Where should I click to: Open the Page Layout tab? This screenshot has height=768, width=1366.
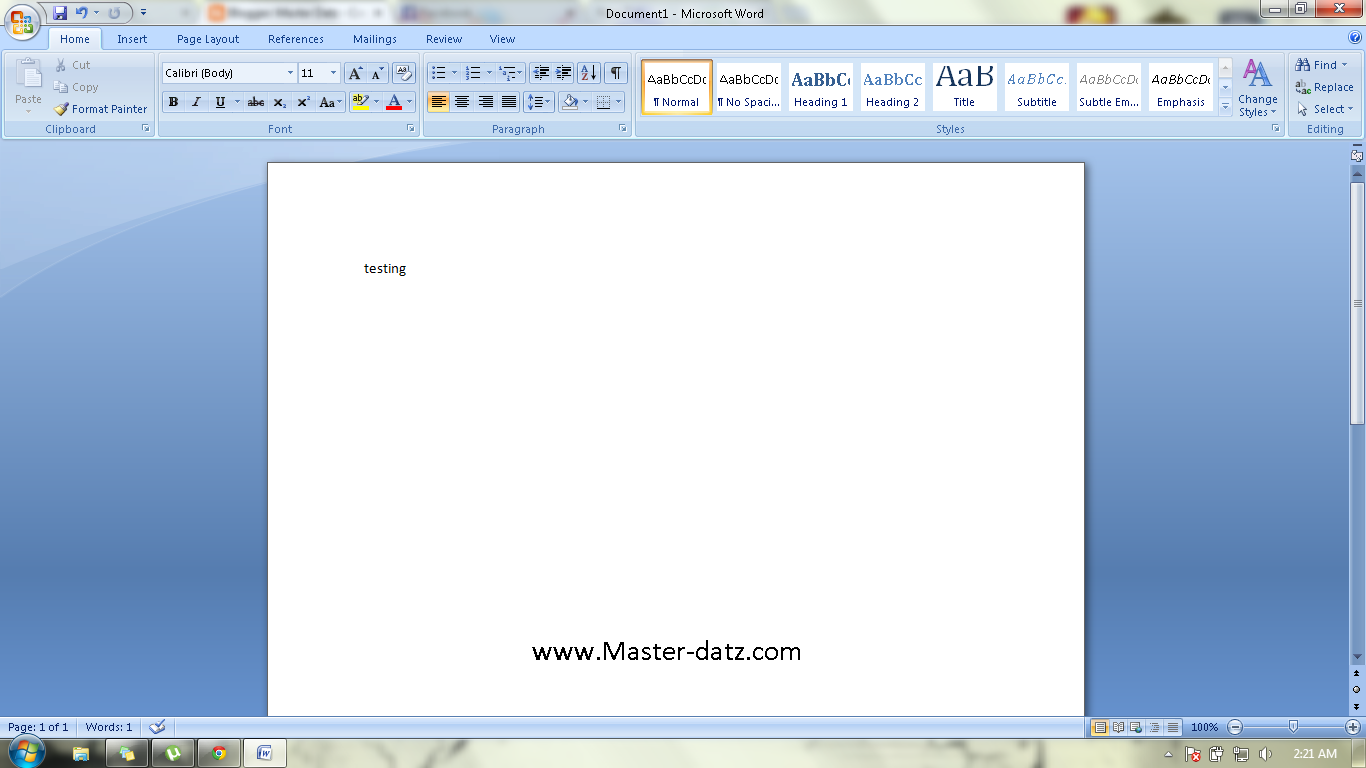click(208, 39)
